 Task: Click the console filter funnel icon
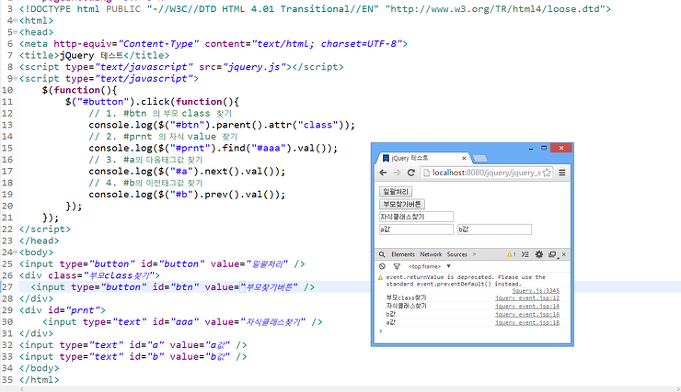[x=397, y=266]
